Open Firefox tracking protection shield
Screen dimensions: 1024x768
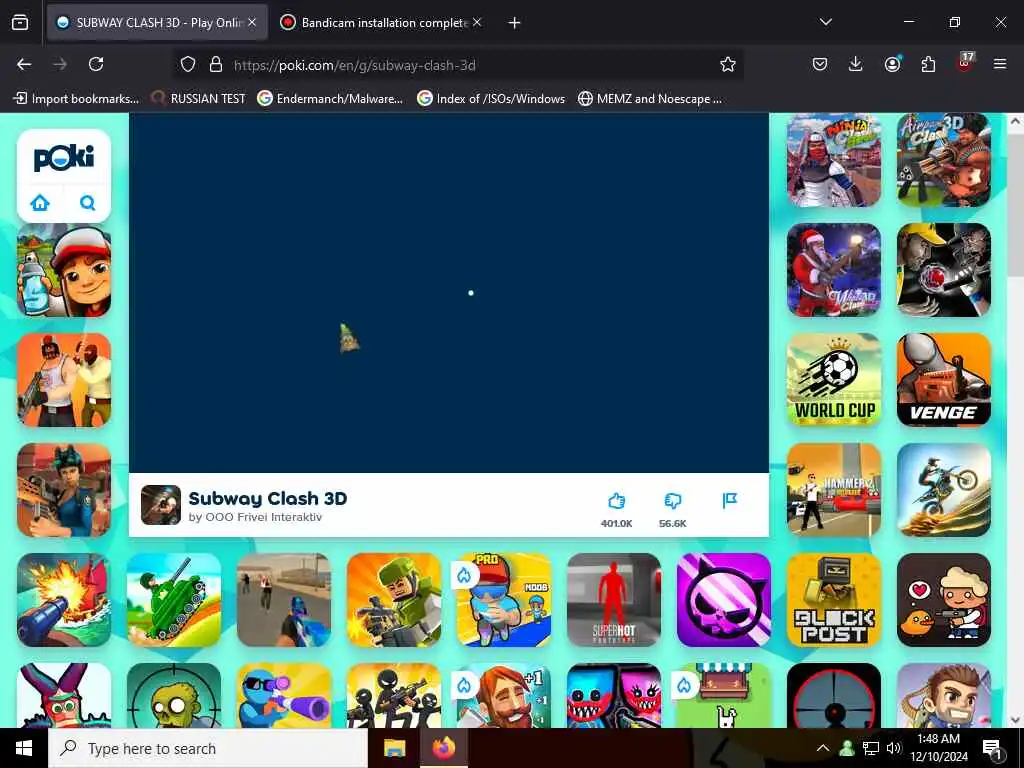(x=188, y=64)
